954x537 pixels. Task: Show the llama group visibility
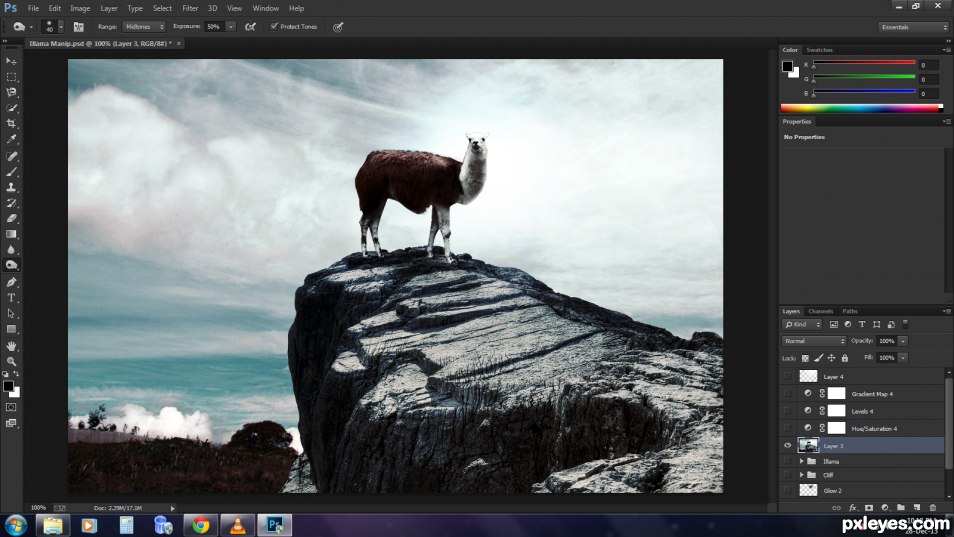[x=787, y=462]
